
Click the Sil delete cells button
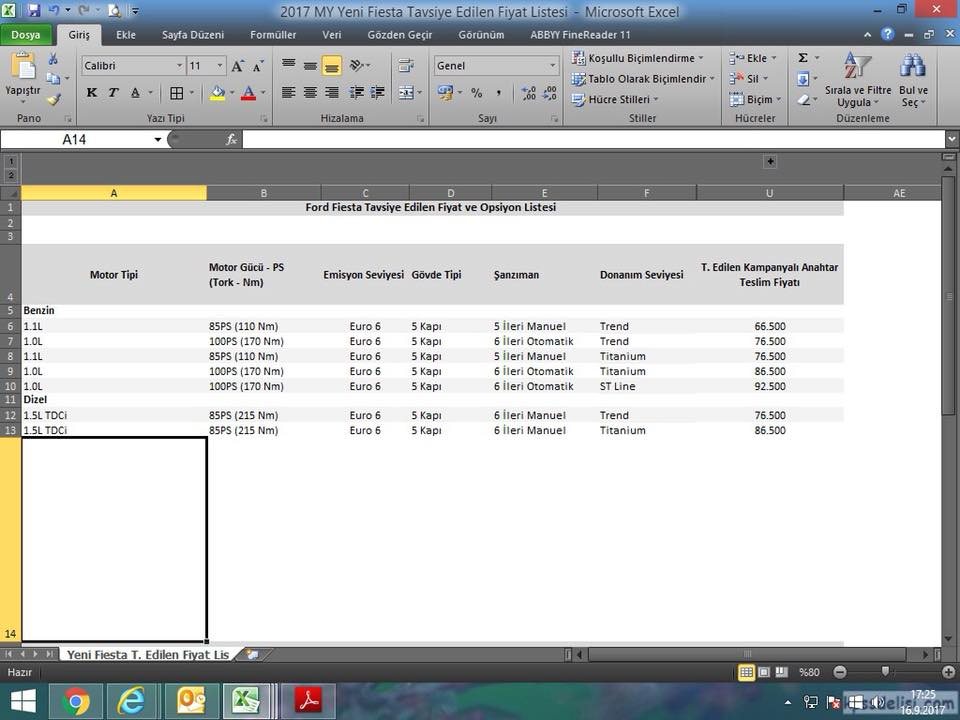tap(748, 79)
